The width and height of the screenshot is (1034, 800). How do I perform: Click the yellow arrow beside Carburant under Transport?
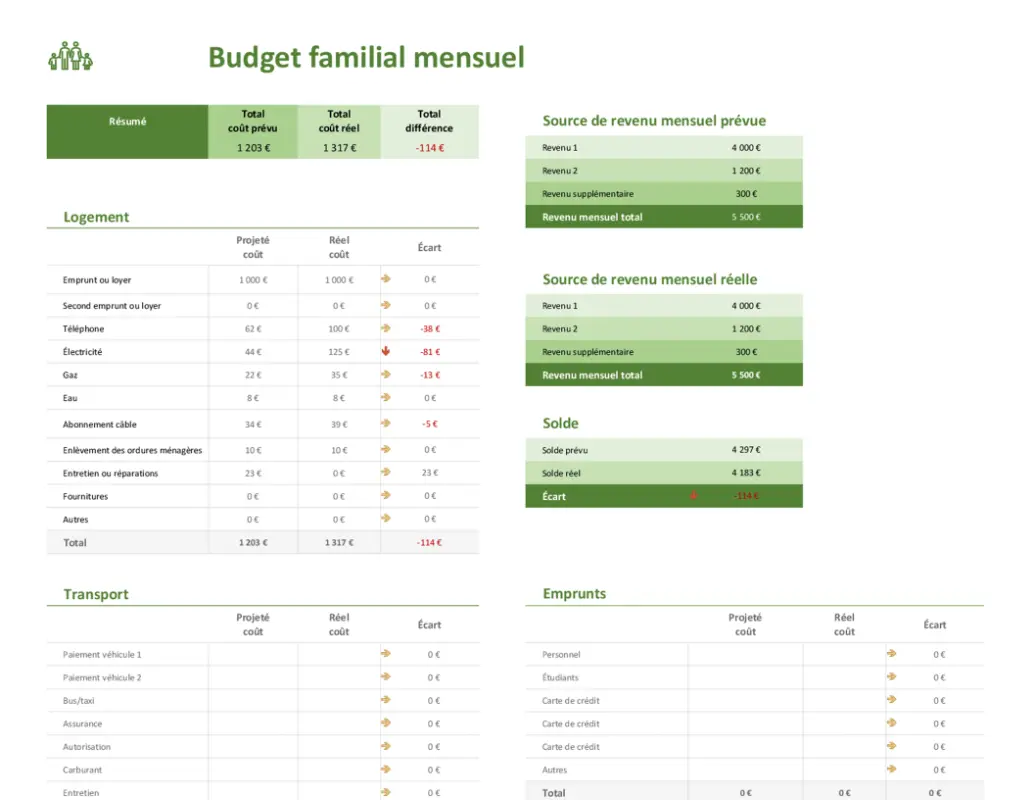pyautogui.click(x=385, y=769)
